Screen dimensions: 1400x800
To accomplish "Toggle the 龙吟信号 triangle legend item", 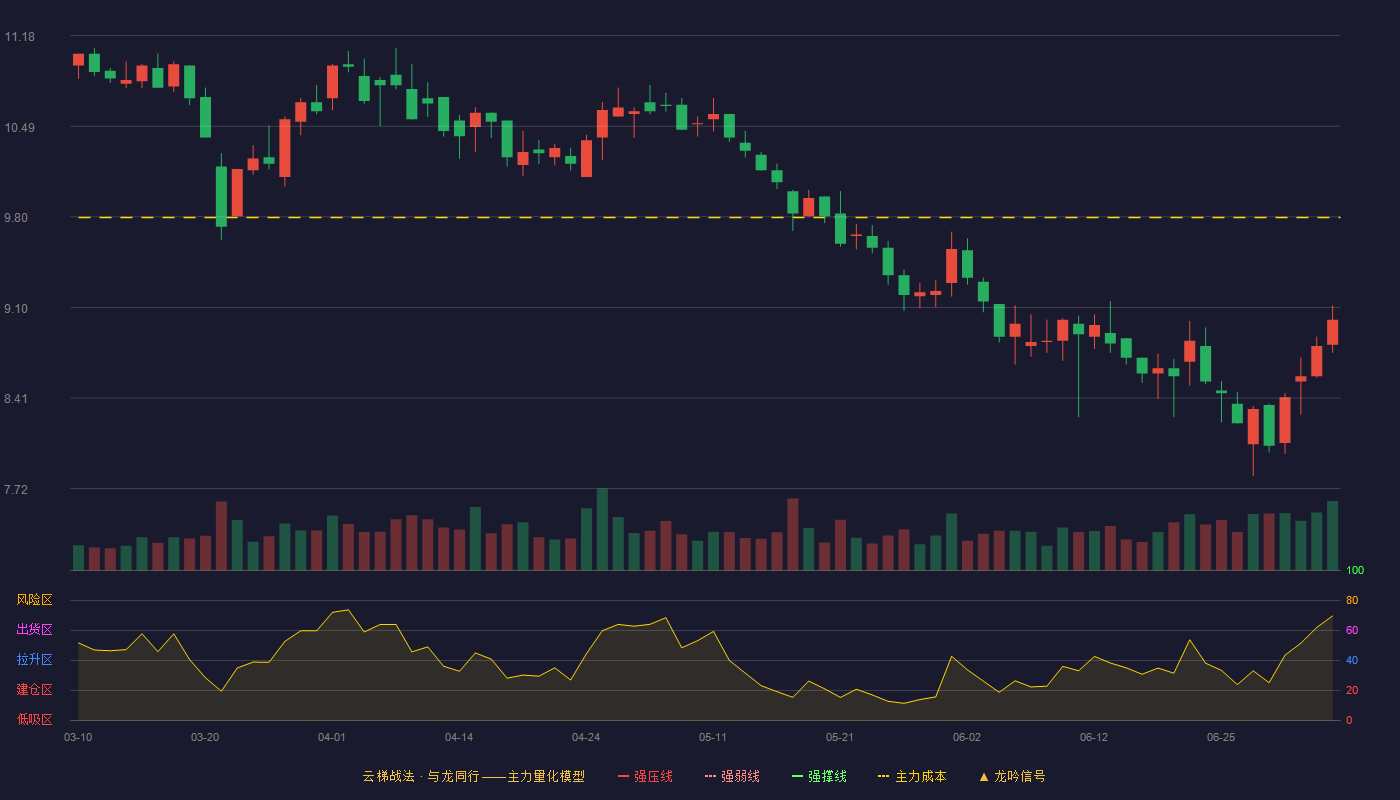I will click(x=1012, y=776).
